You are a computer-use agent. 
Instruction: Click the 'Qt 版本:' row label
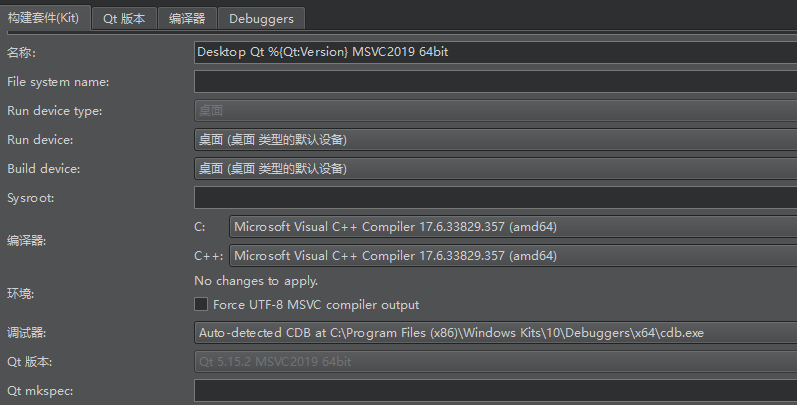pyautogui.click(x=29, y=362)
